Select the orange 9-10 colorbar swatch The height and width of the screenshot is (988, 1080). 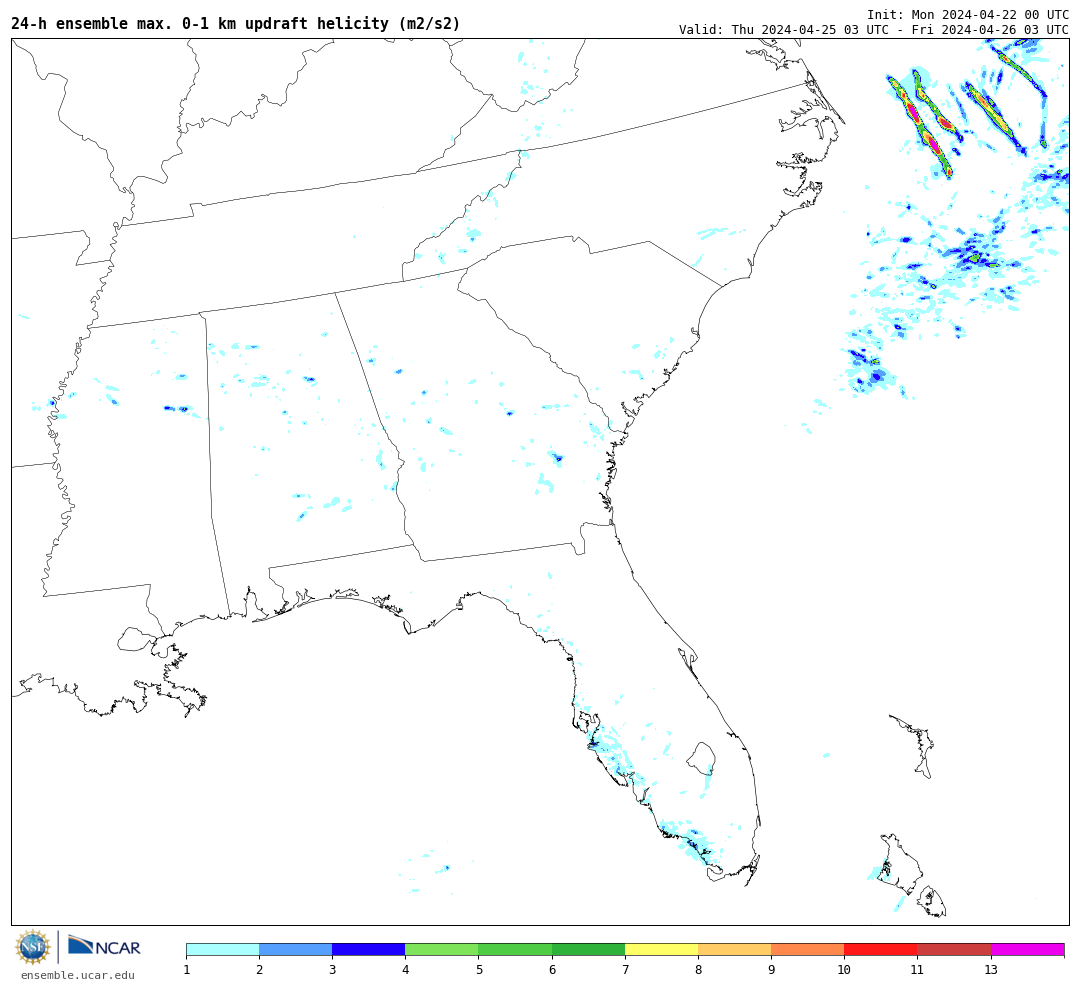tap(808, 950)
